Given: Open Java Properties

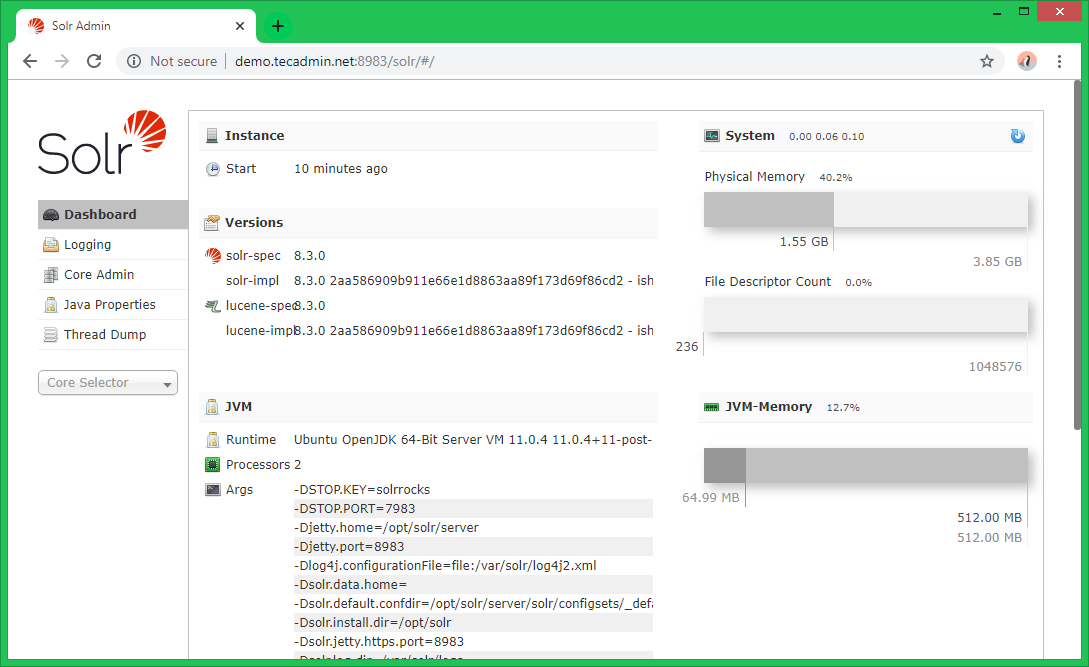Looking at the screenshot, I should click(113, 304).
